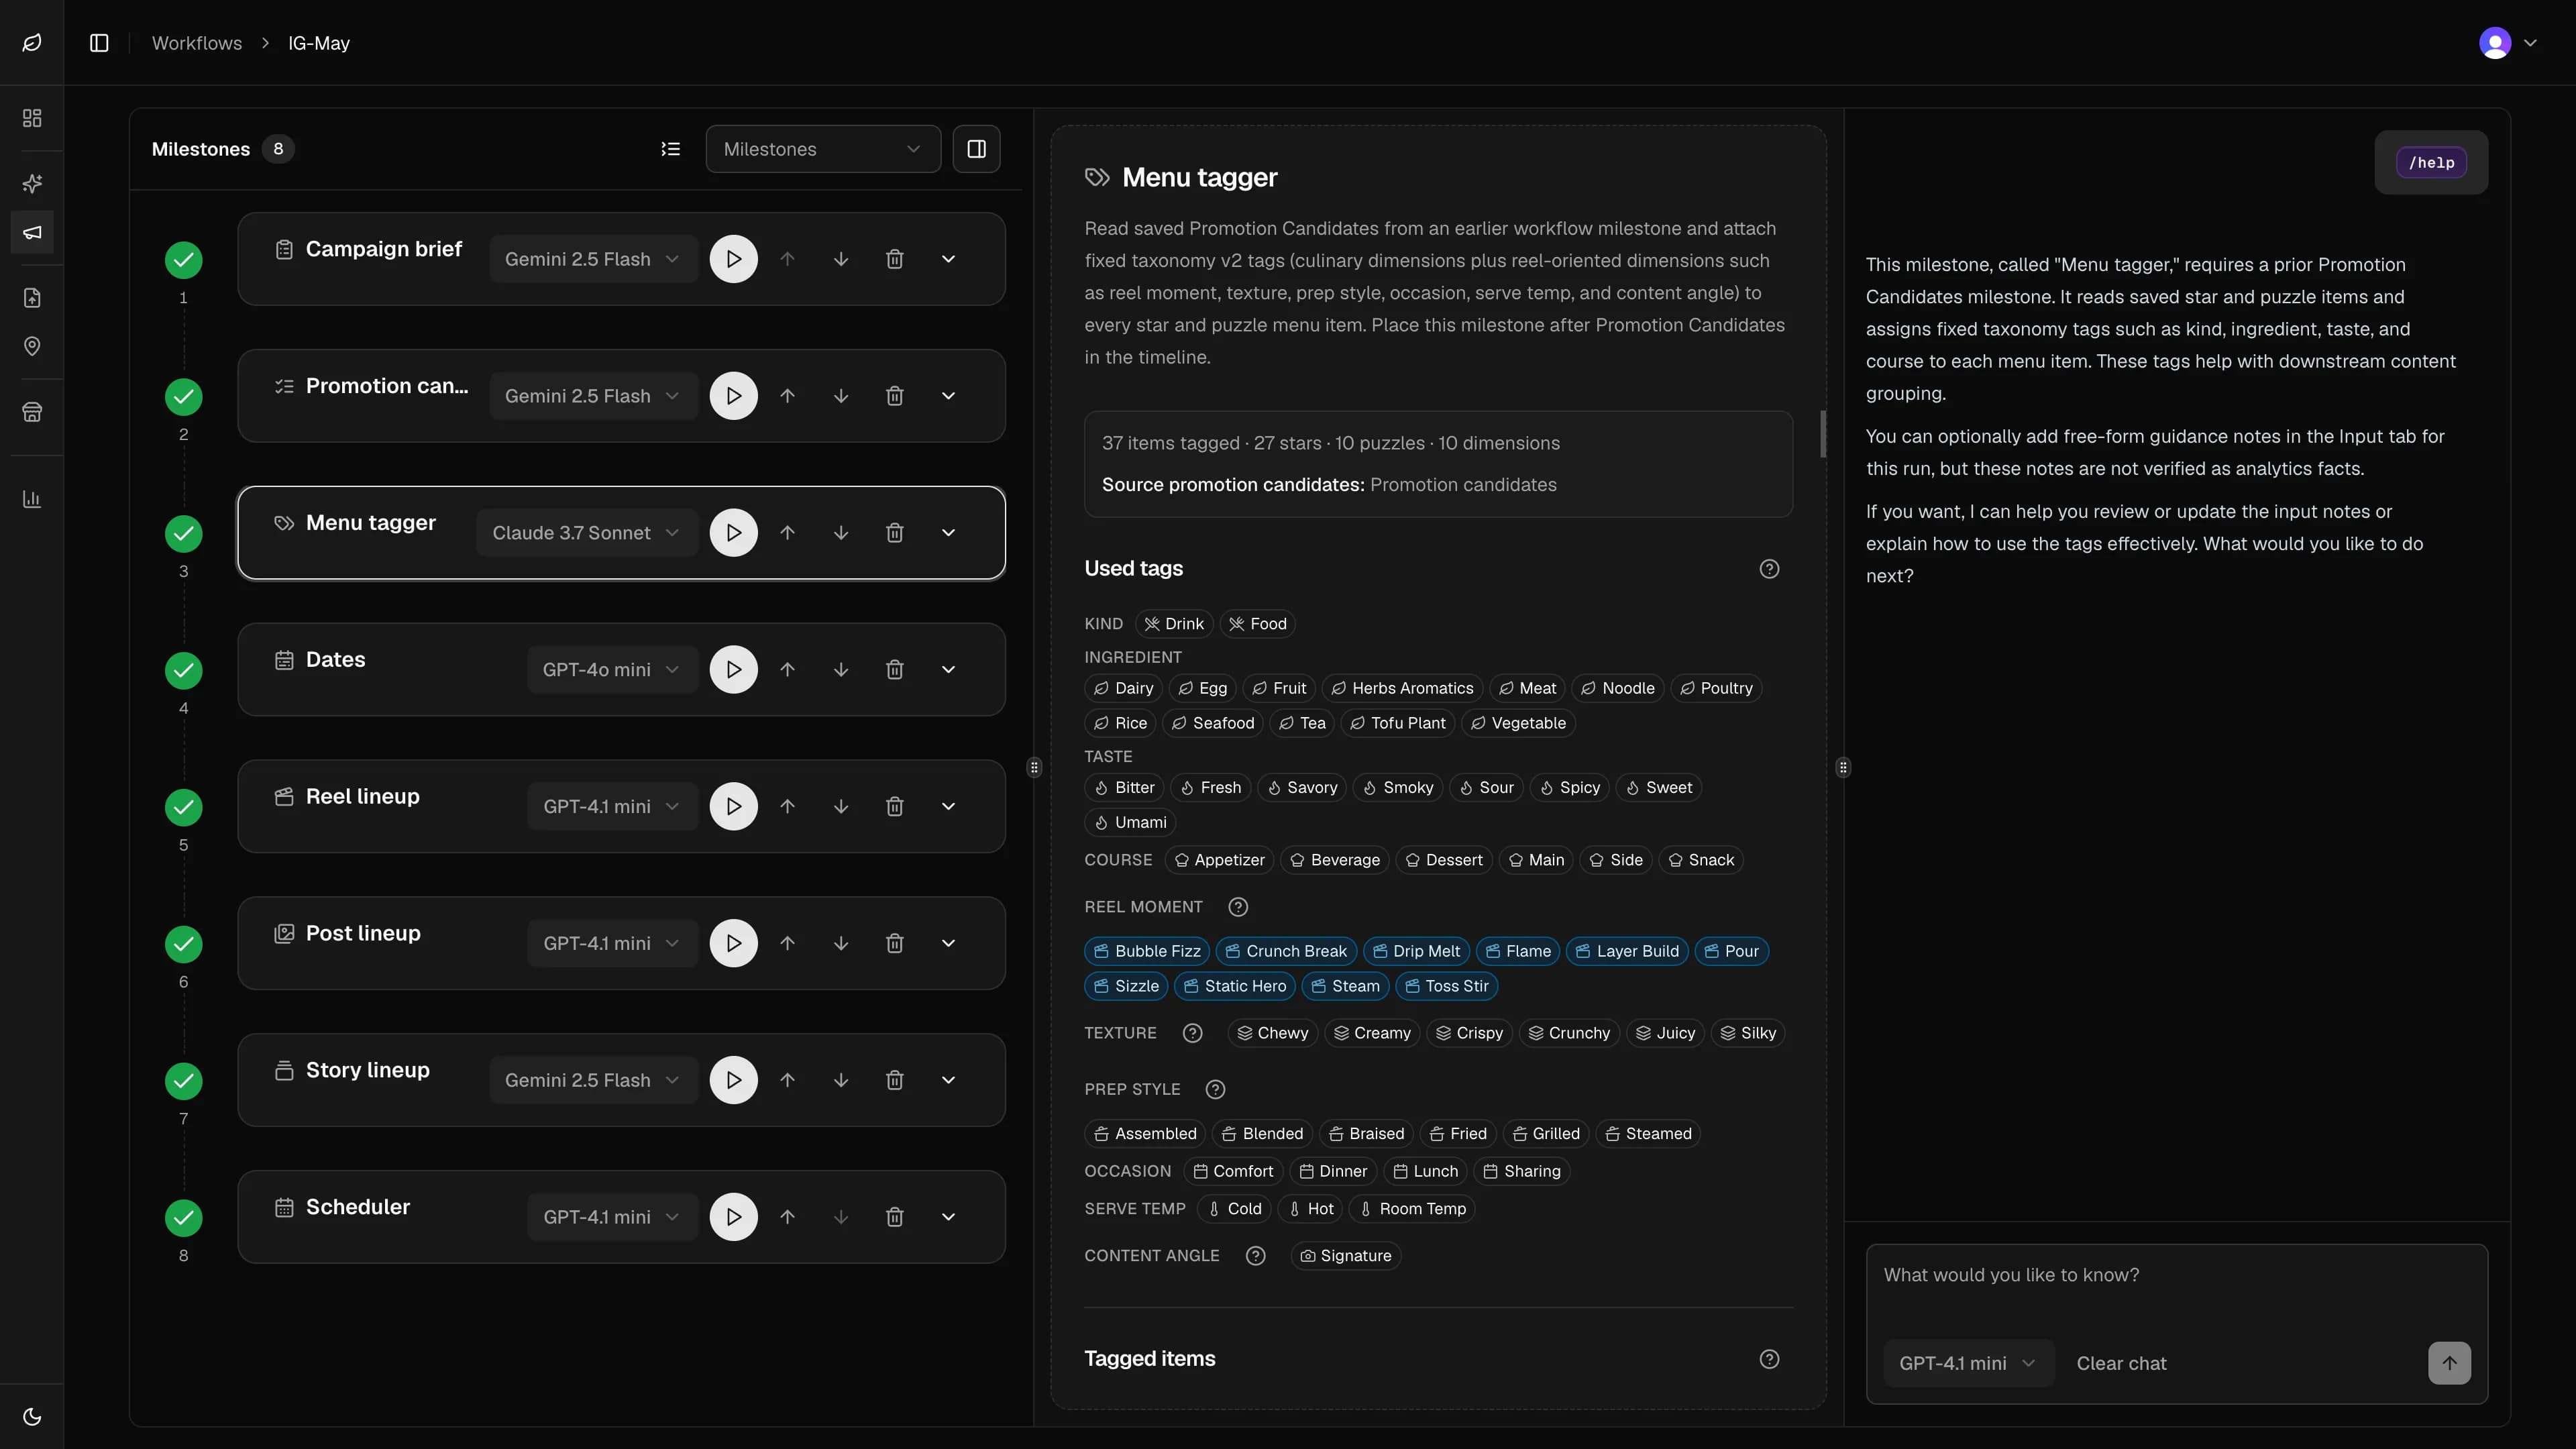
Task: Open Menu tagger model dropdown Claude 3.7 Sonnet
Action: (x=587, y=533)
